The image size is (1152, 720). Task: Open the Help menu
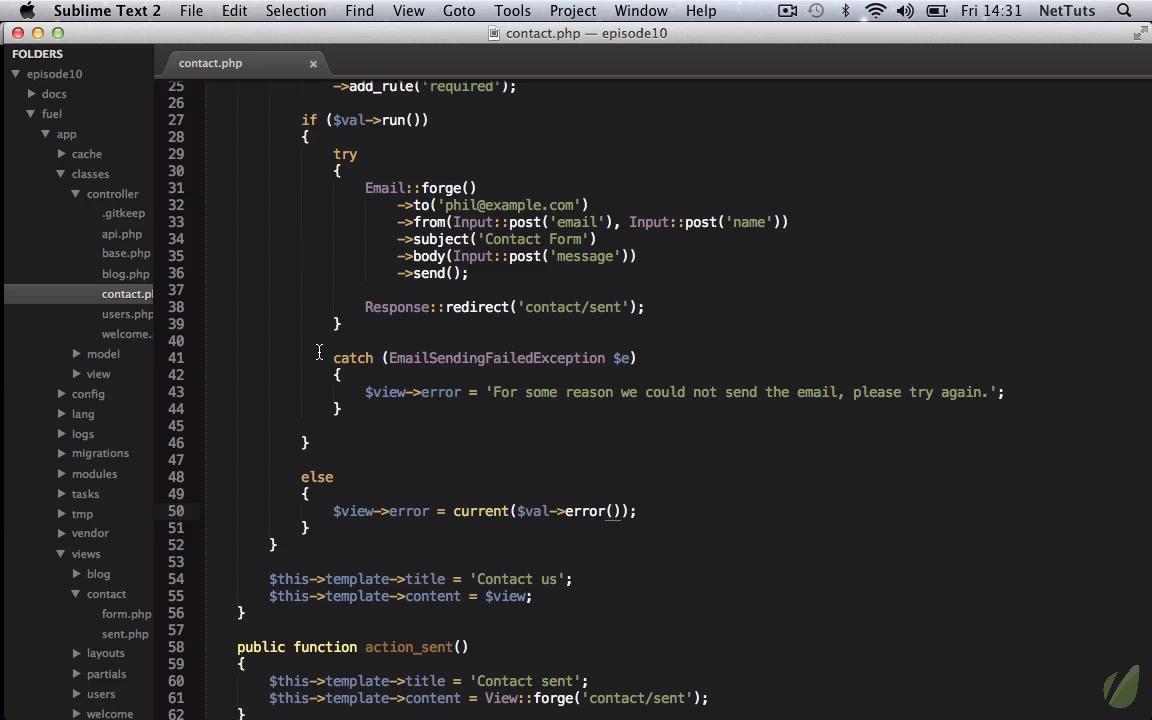[701, 10]
